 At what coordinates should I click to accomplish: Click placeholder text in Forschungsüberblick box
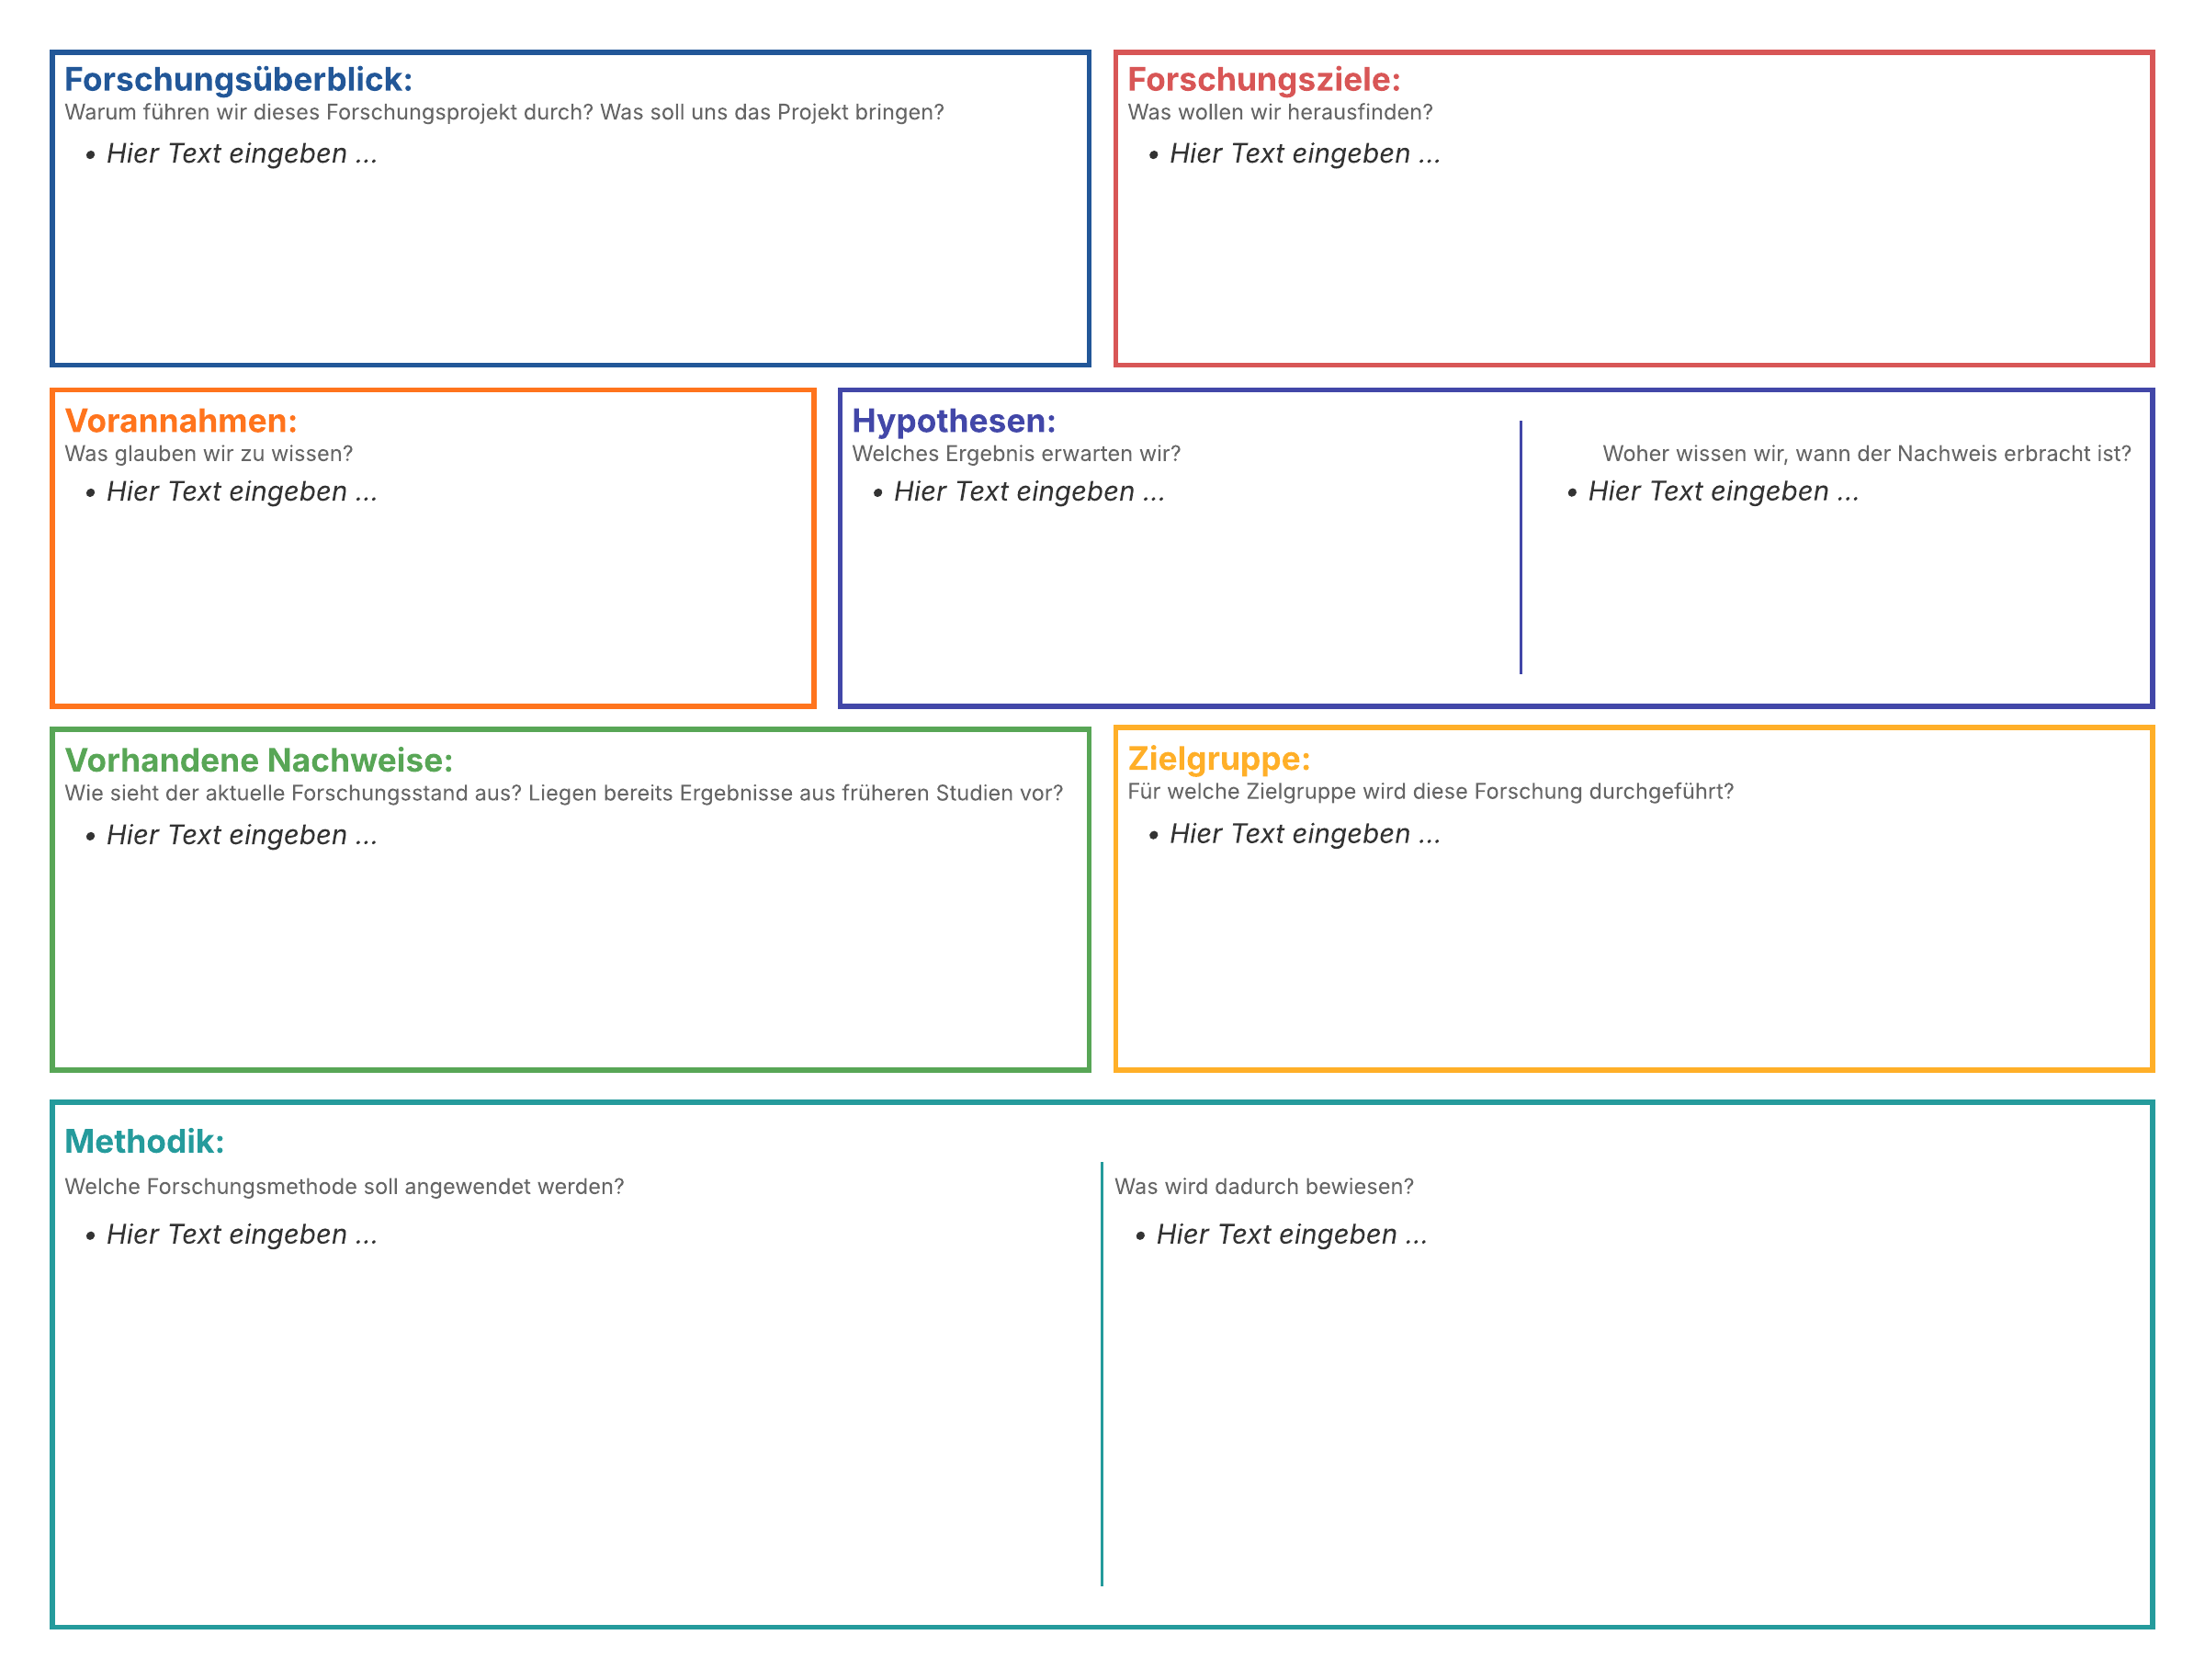click(241, 154)
